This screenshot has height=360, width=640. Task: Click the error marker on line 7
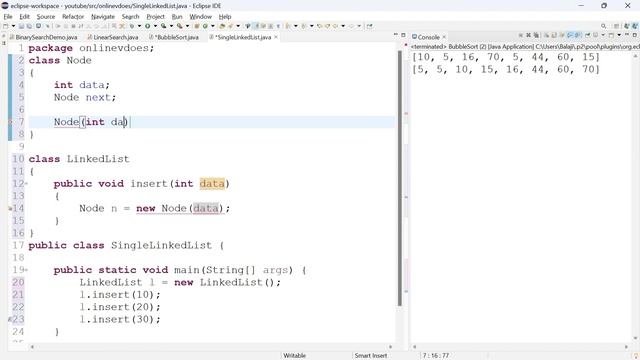click(x=10, y=122)
